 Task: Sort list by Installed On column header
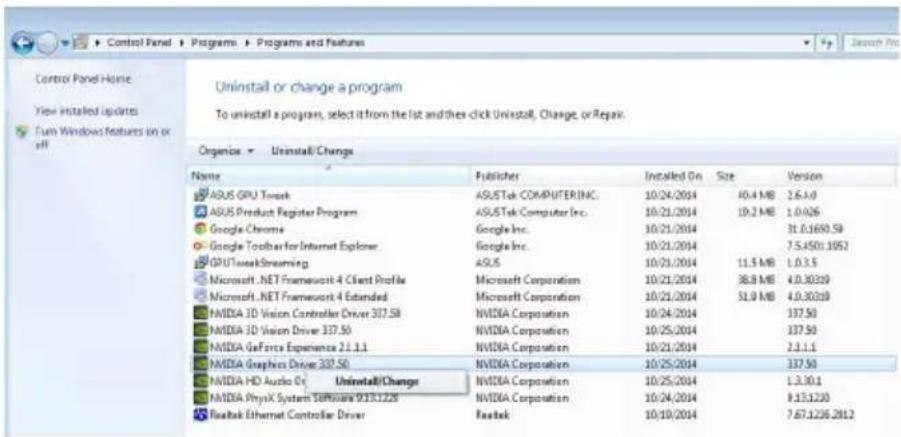tap(677, 175)
